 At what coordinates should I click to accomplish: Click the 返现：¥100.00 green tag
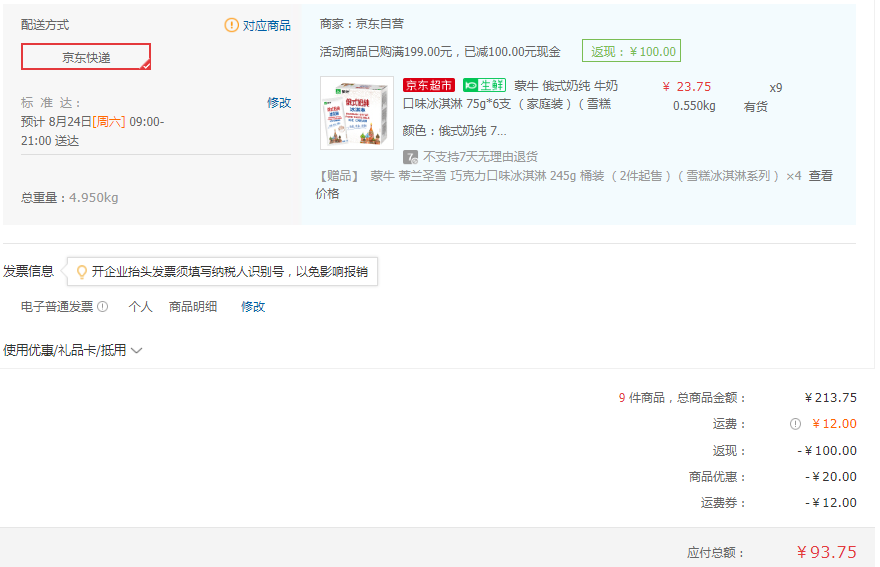pos(631,51)
